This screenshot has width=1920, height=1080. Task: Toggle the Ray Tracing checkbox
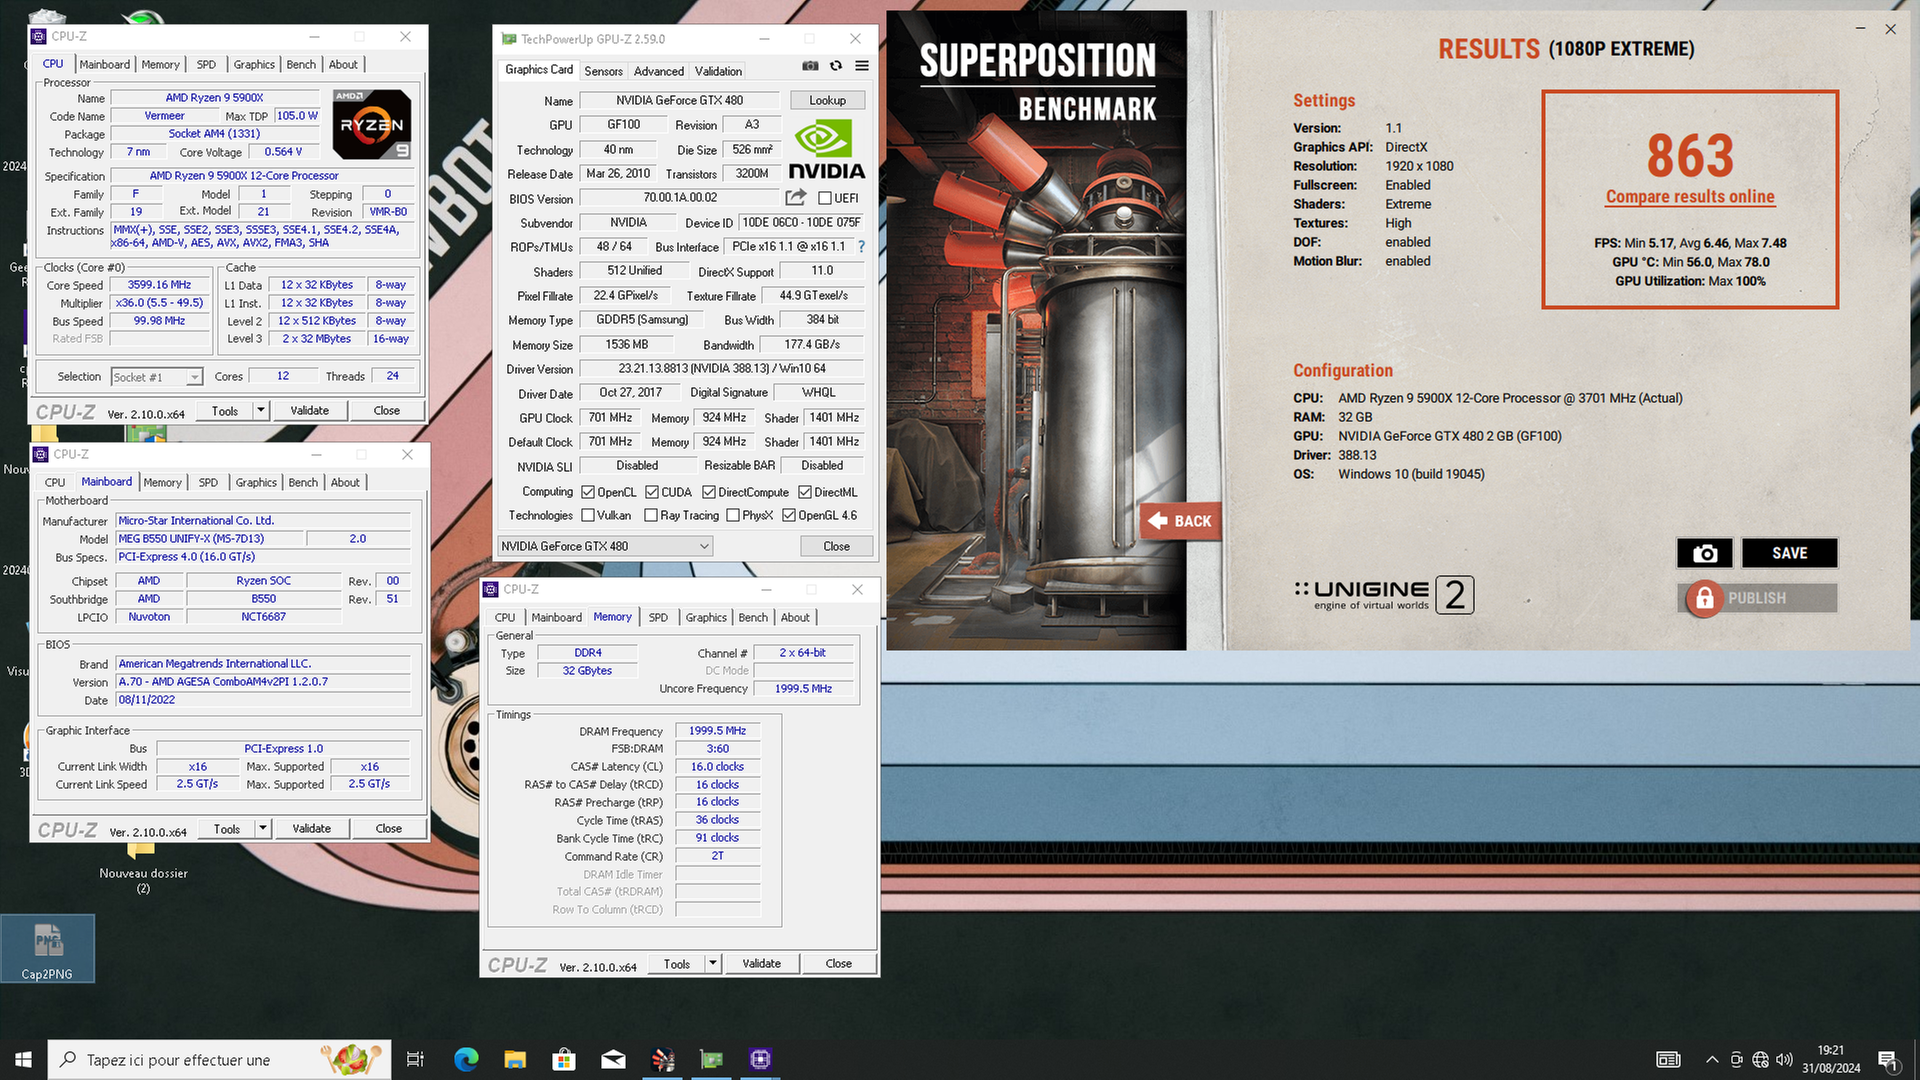click(x=652, y=515)
